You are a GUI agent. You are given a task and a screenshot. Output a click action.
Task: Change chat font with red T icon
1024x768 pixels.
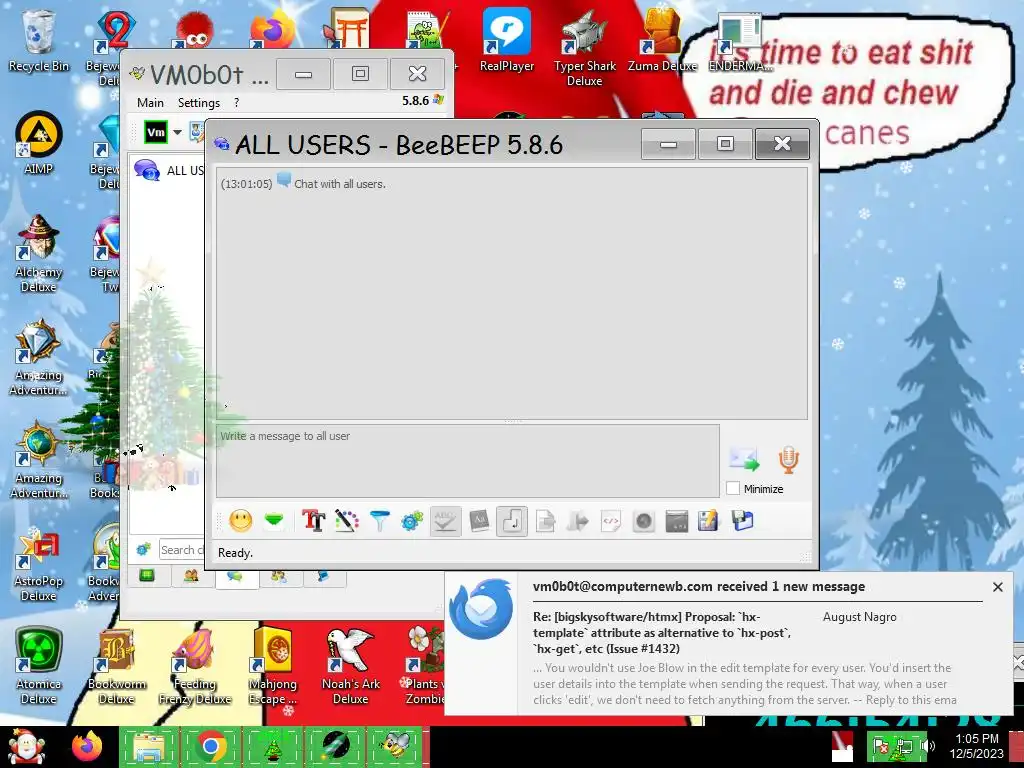coord(313,520)
